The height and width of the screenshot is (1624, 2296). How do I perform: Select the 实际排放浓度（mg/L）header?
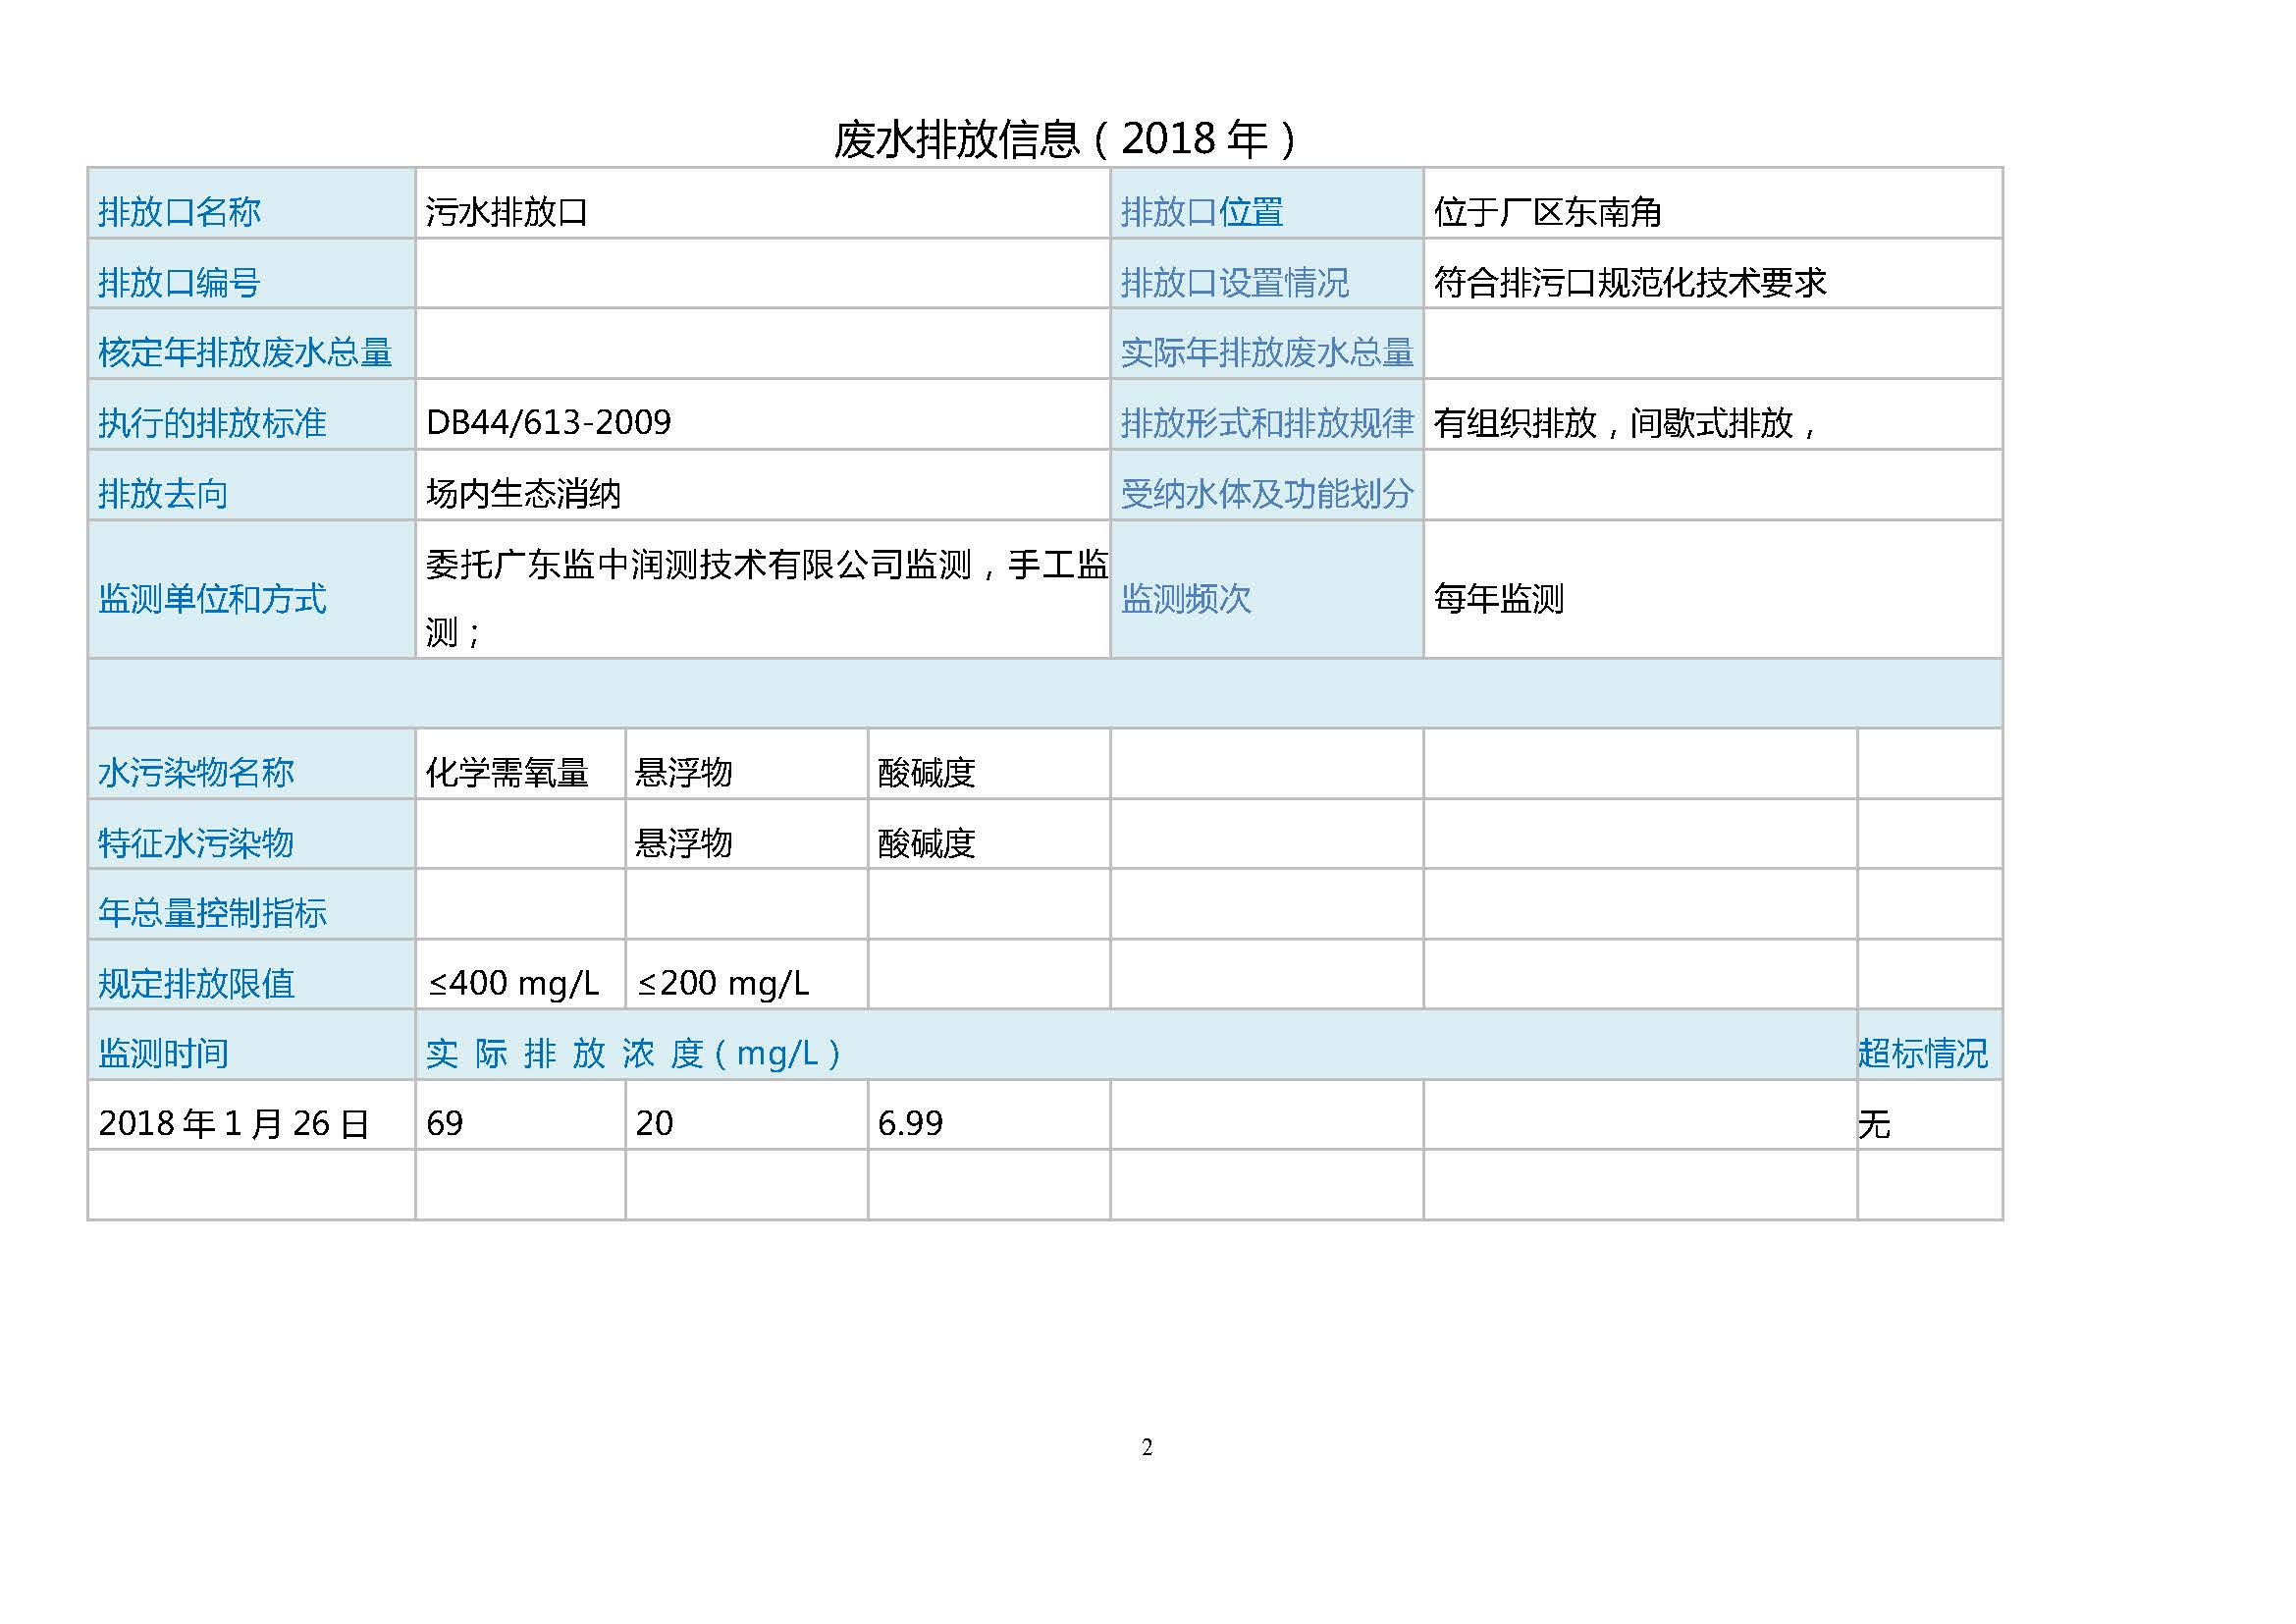634,1054
